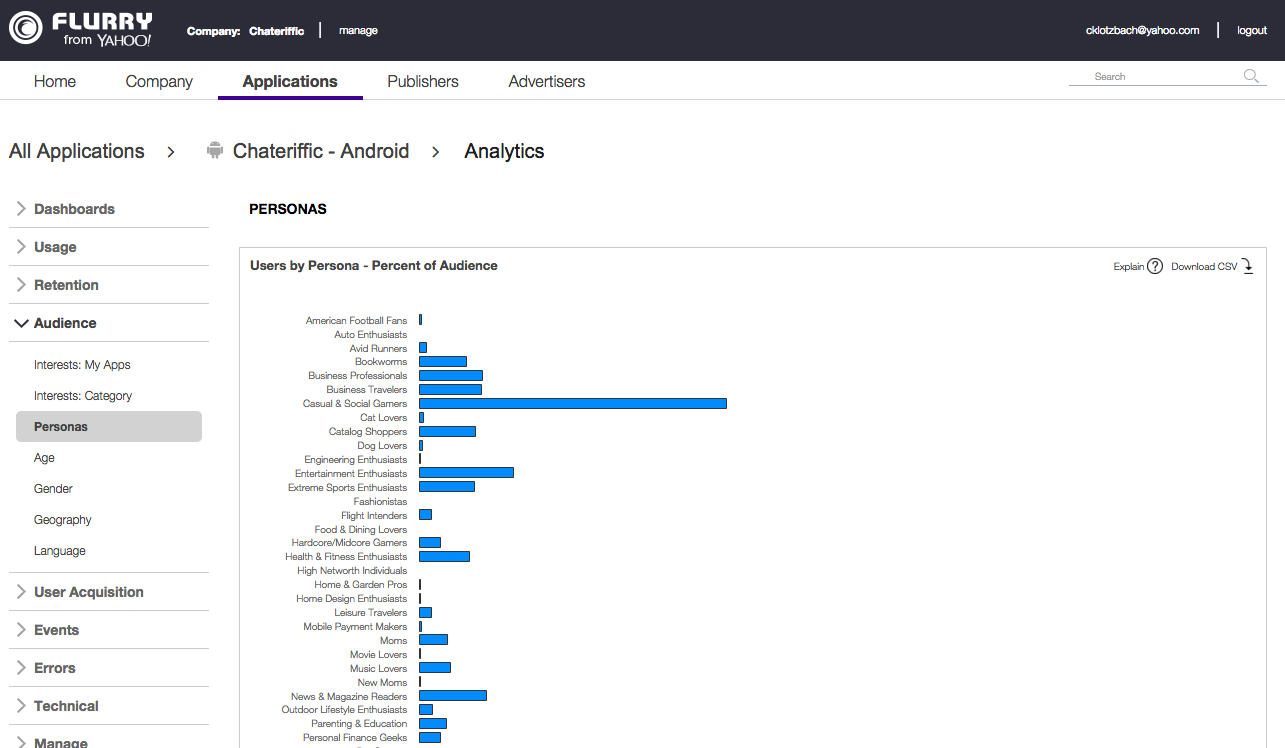Click the logout link
The height and width of the screenshot is (748, 1285).
pyautogui.click(x=1251, y=30)
